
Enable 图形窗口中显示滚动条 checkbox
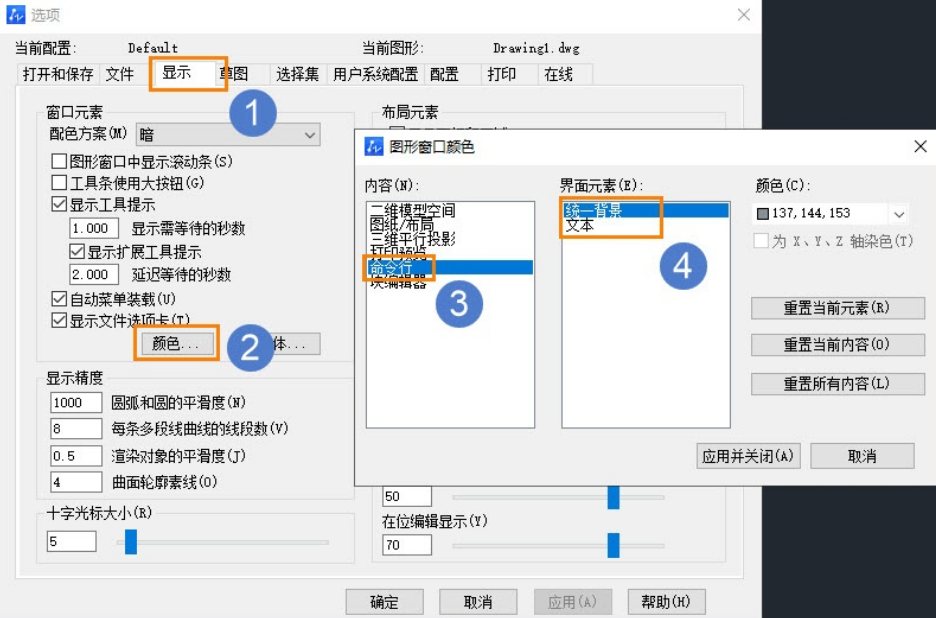[58, 161]
